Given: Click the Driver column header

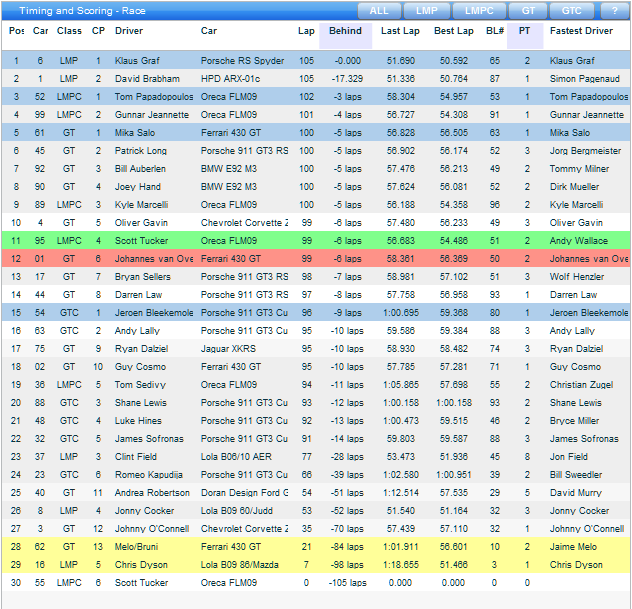Looking at the screenshot, I should 129,31.
